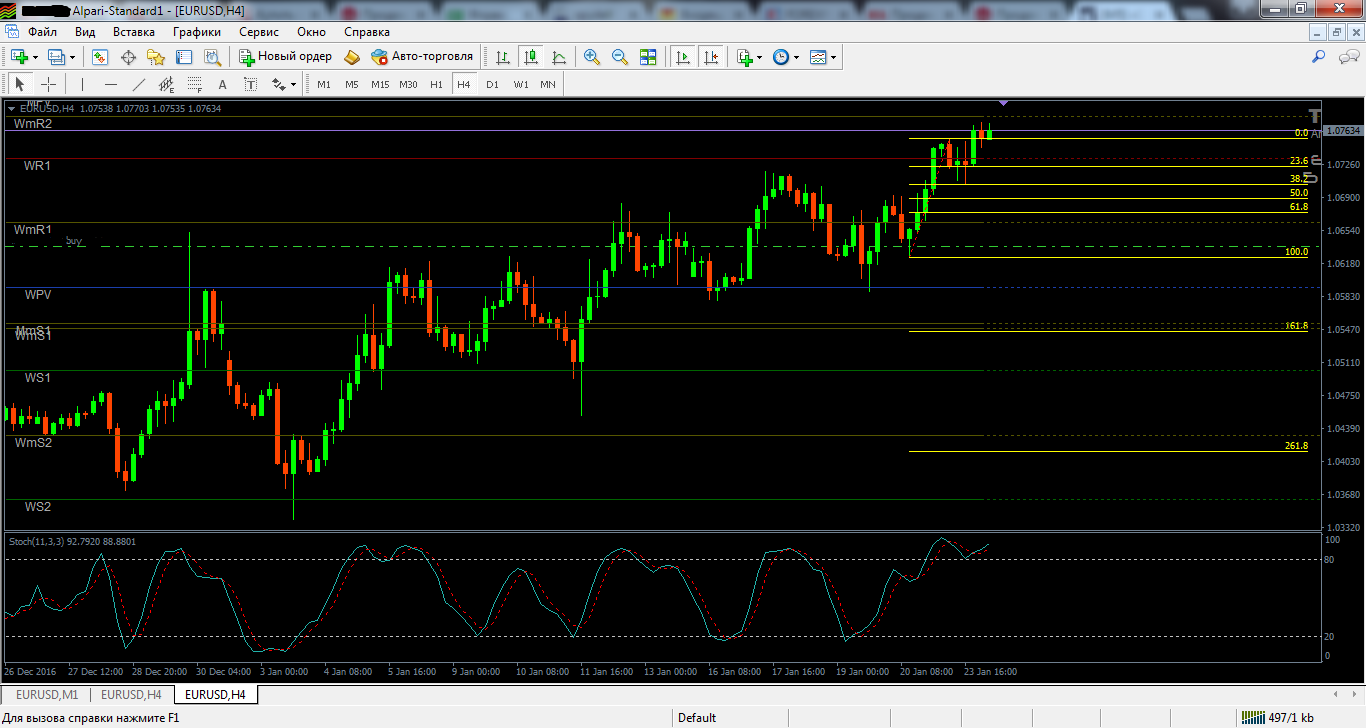Switch timeframe to M15

coord(380,84)
